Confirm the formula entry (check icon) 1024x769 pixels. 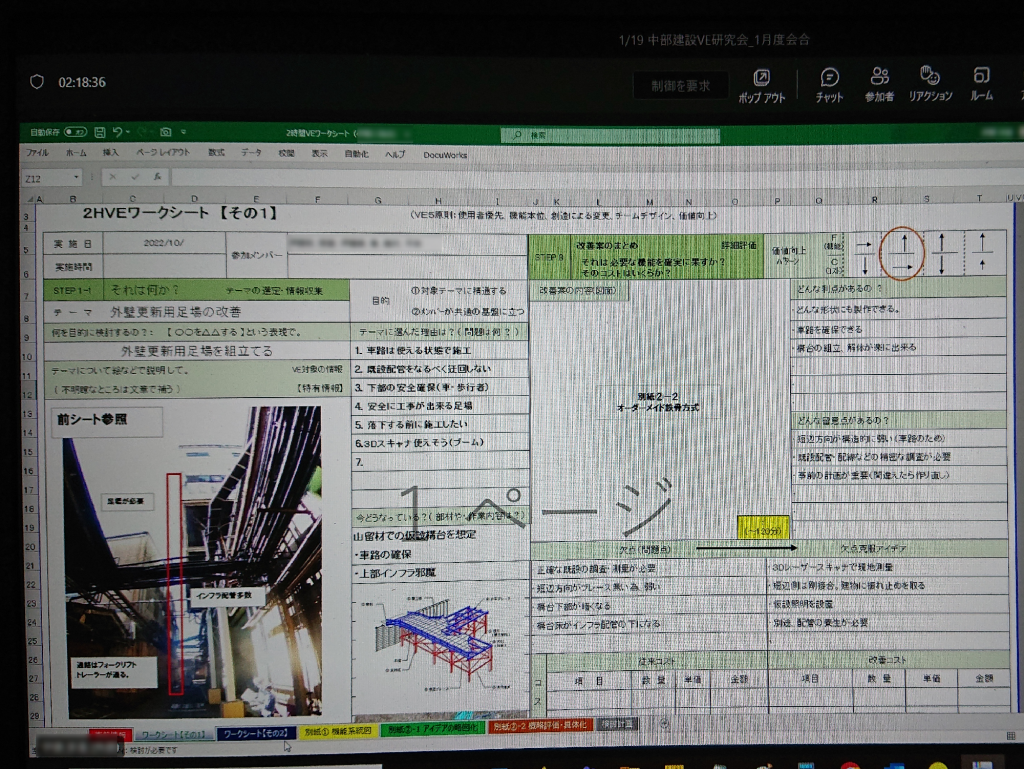coord(135,177)
